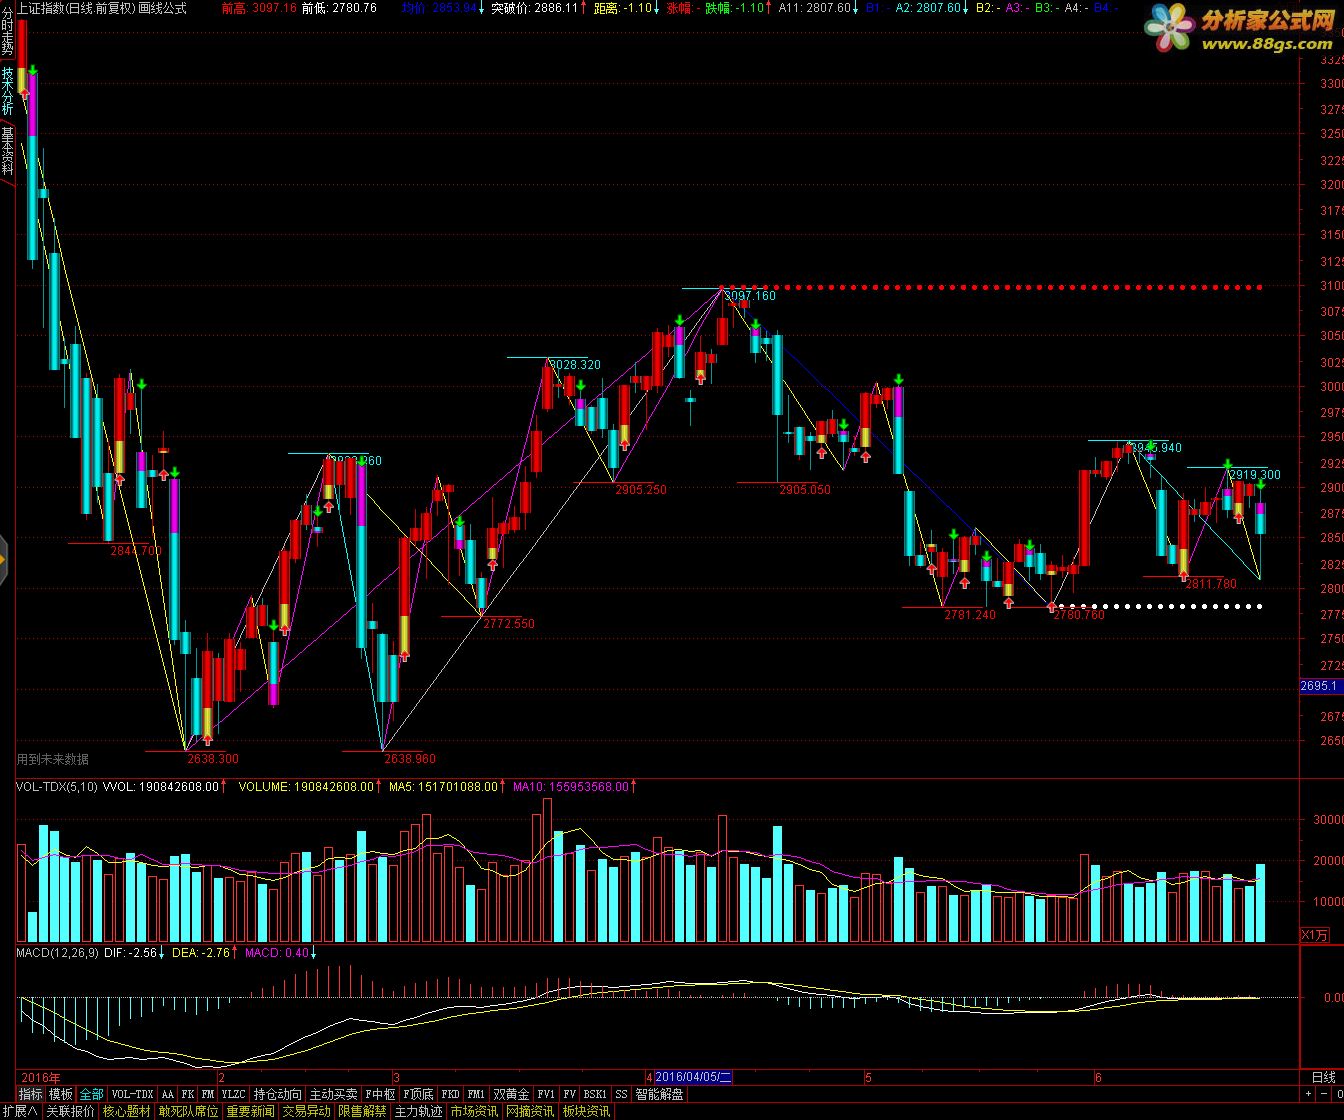The height and width of the screenshot is (1120, 1344).
Task: Click the chart title 上证指数(日线.前复权) 画线公式
Action: click(101, 7)
